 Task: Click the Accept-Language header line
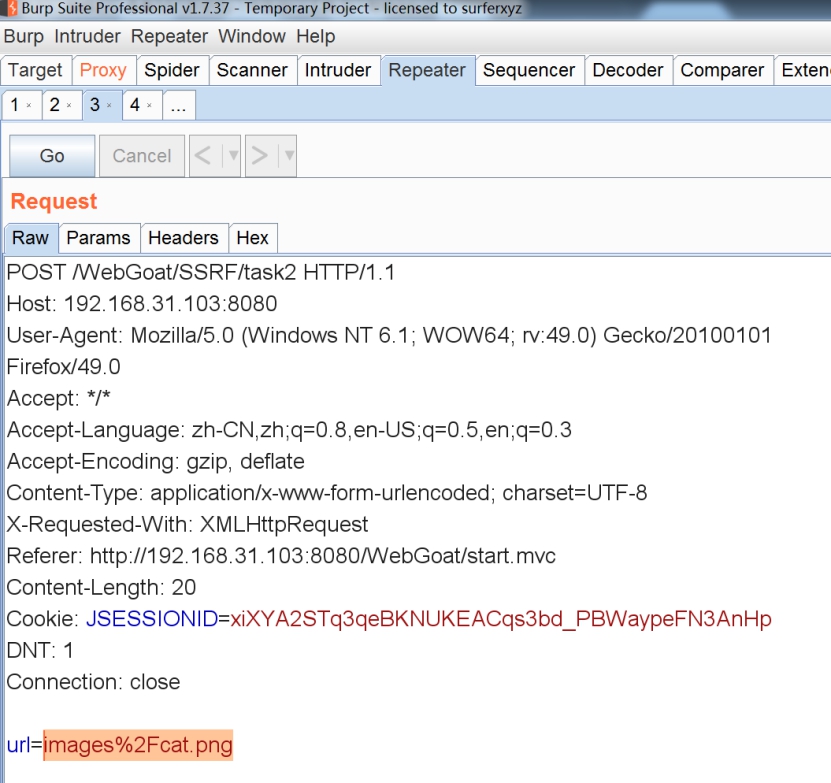coord(289,430)
